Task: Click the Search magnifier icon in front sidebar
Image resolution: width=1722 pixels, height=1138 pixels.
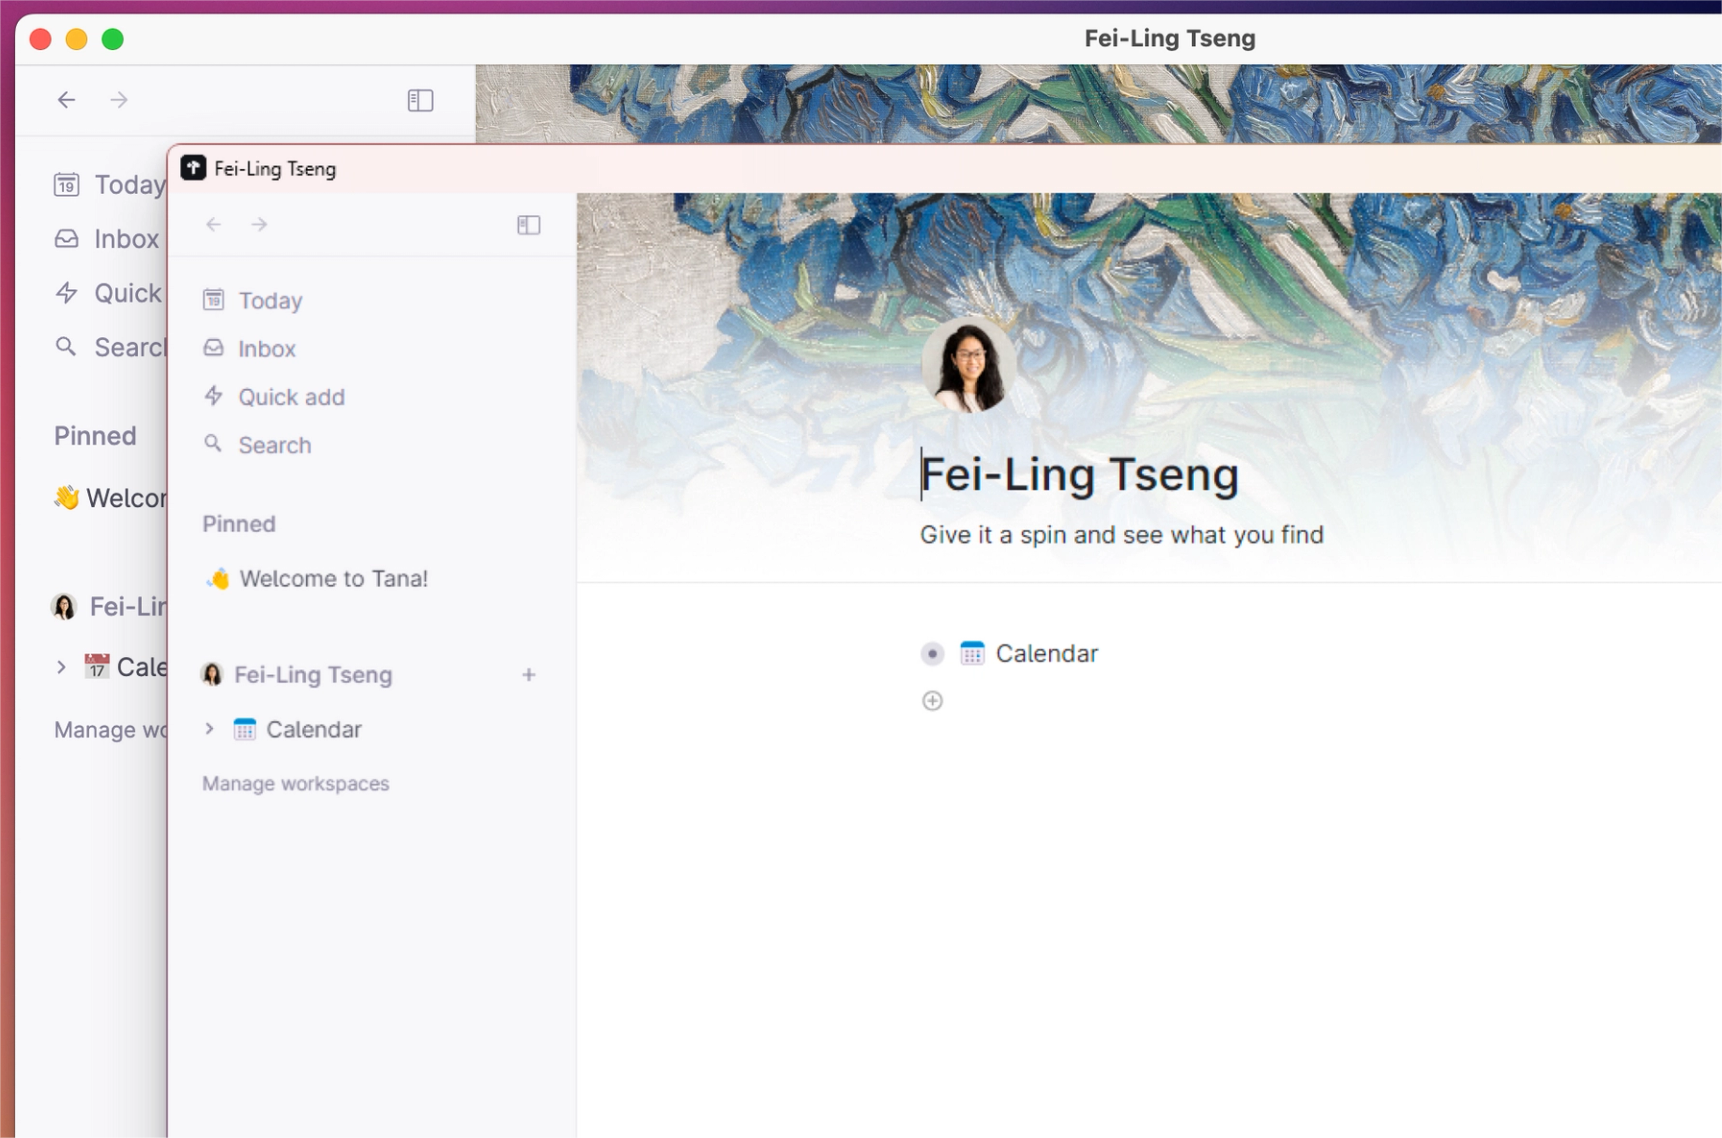Action: (x=212, y=443)
